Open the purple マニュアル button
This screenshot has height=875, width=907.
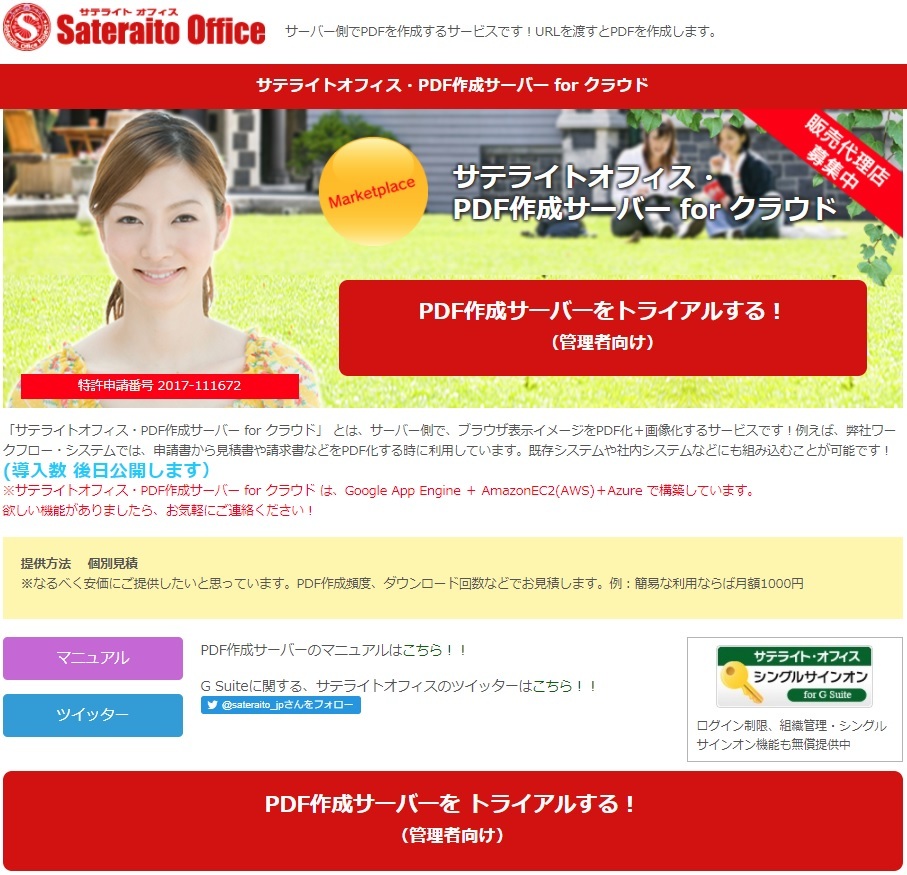(93, 658)
